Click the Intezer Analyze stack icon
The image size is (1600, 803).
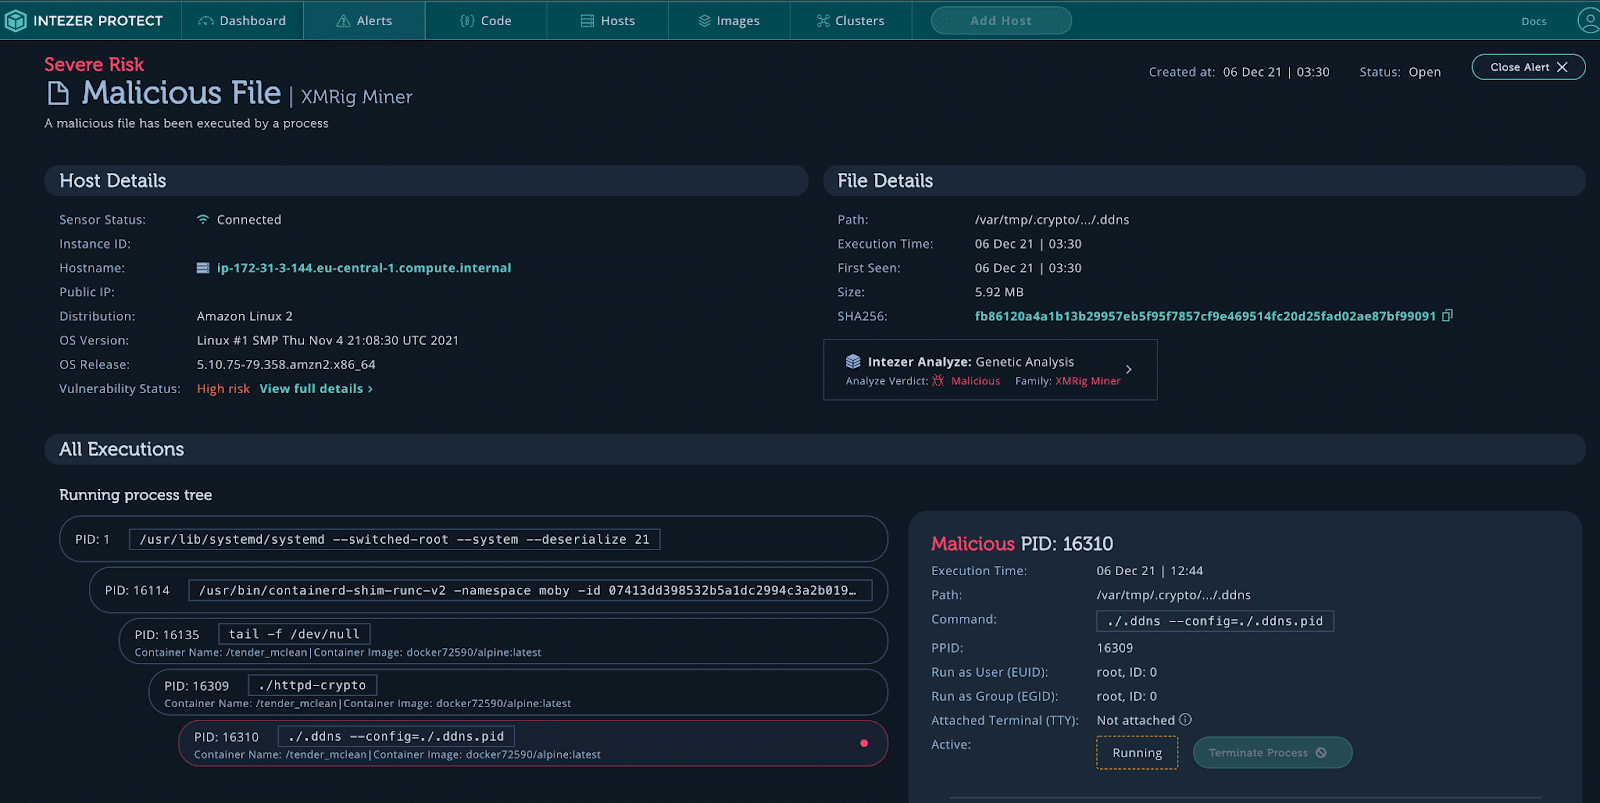(853, 362)
